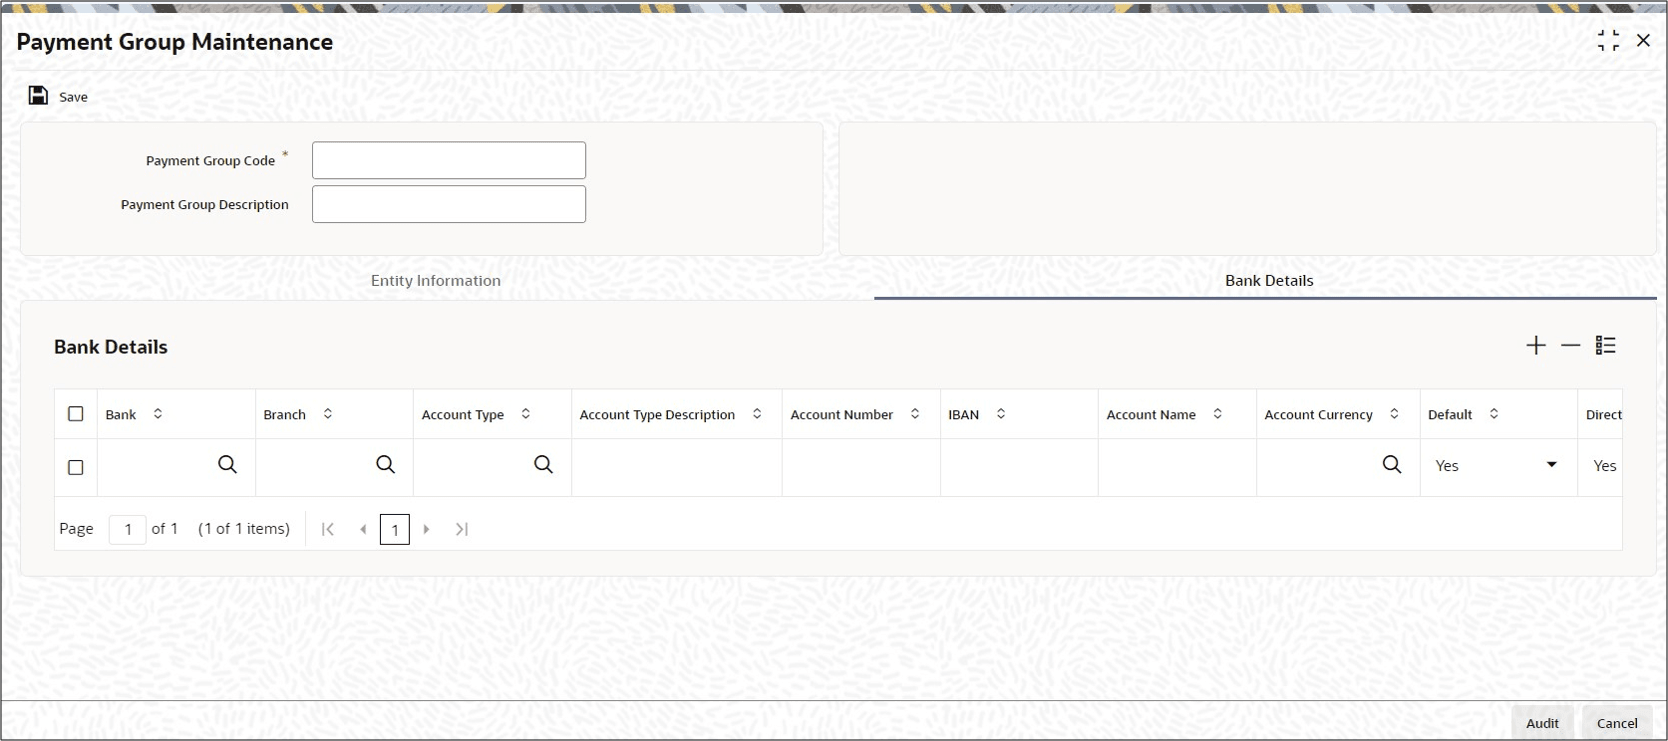The width and height of the screenshot is (1668, 741).
Task: Click the "(1 of 1 items)" text
Action: pos(244,529)
